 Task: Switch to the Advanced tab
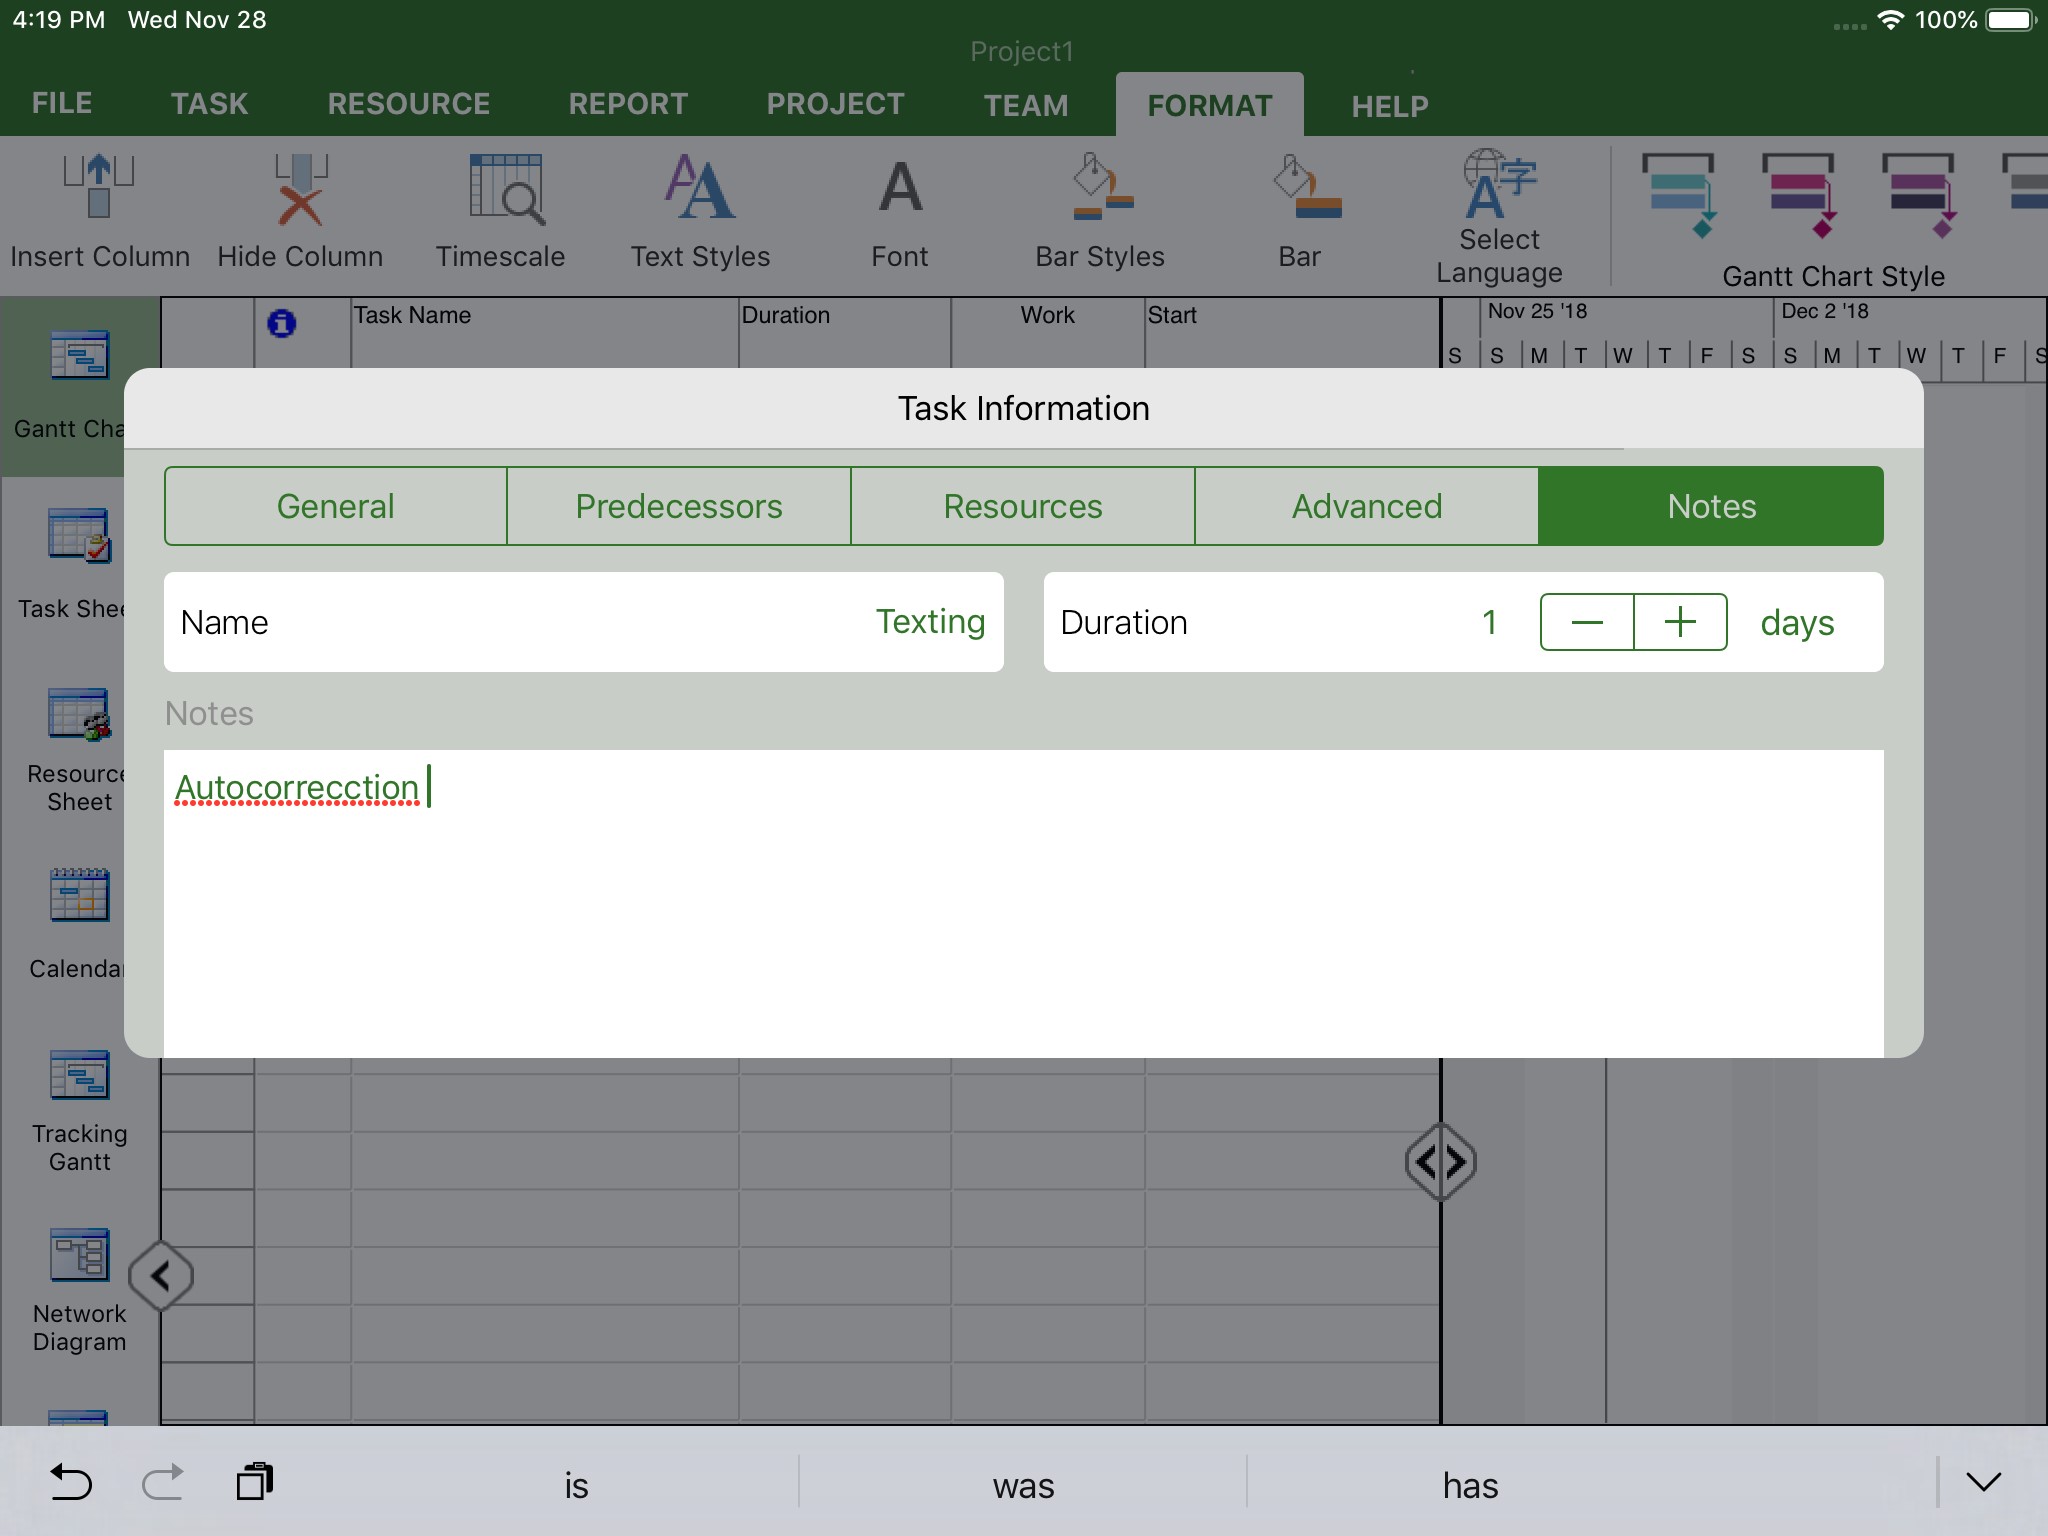click(1366, 506)
